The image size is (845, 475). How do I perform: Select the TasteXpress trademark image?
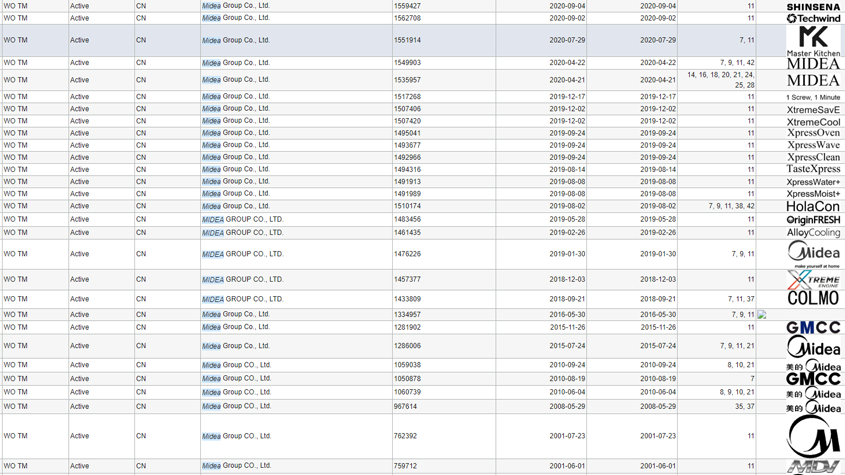coord(813,170)
